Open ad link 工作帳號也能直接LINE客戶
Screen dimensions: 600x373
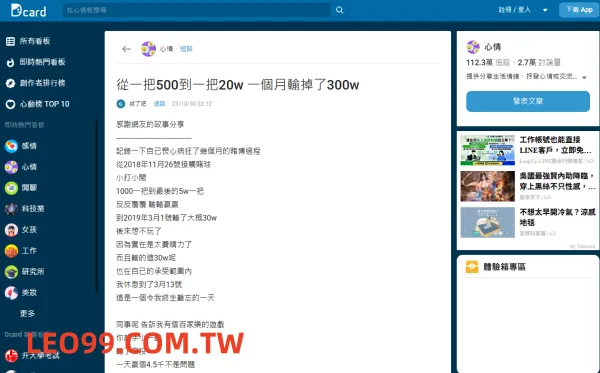555,145
